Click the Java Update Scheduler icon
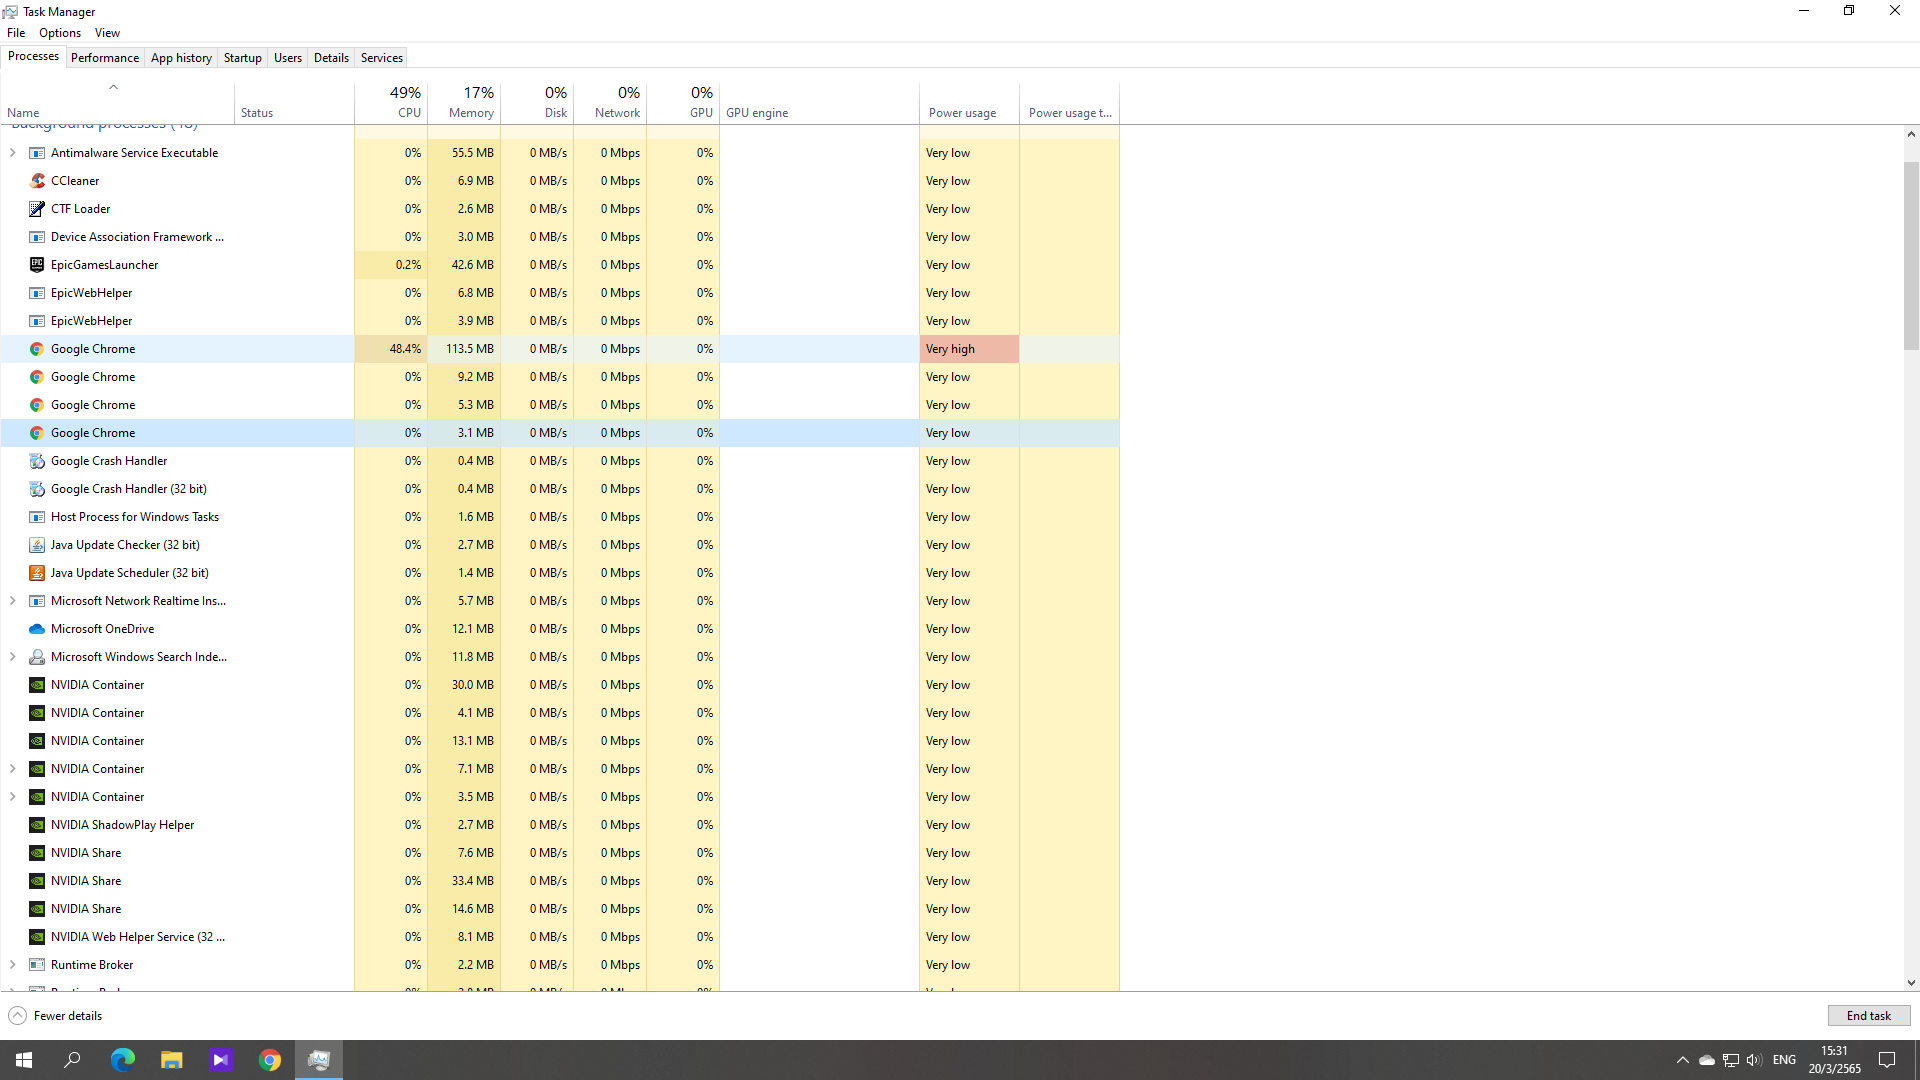The width and height of the screenshot is (1920, 1080). point(37,573)
